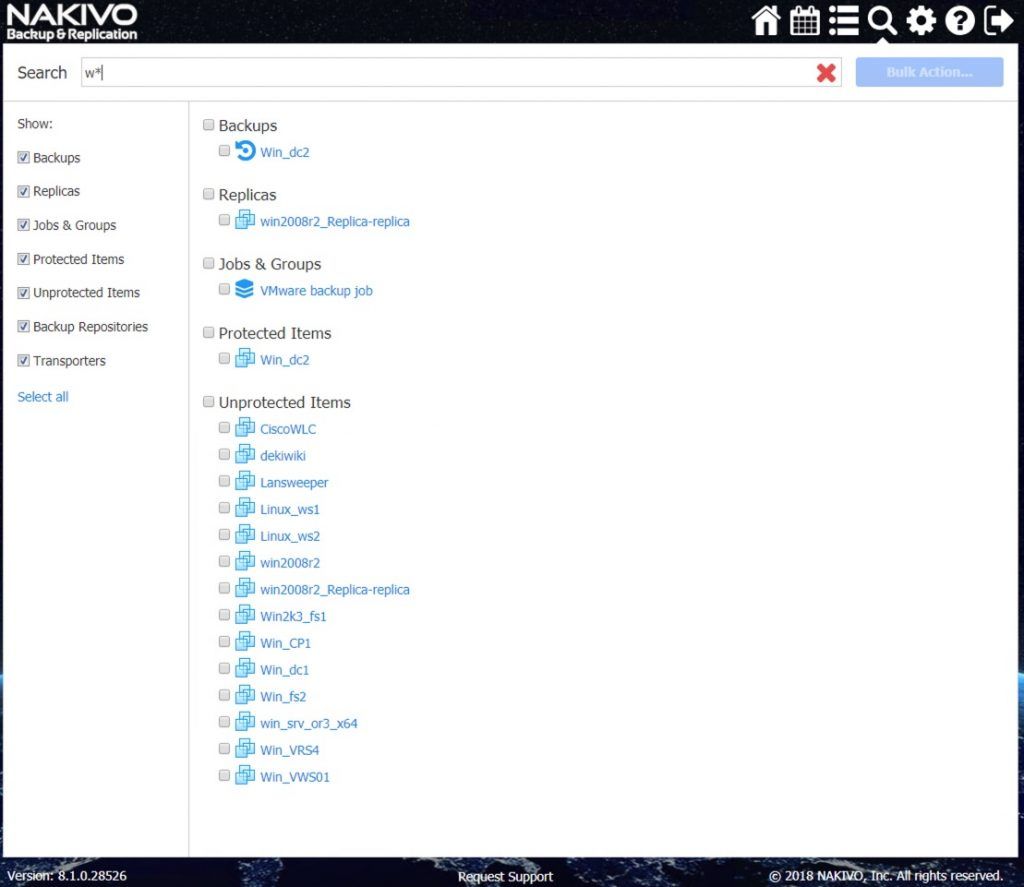Click the Select all link
1024x887 pixels.
click(43, 396)
